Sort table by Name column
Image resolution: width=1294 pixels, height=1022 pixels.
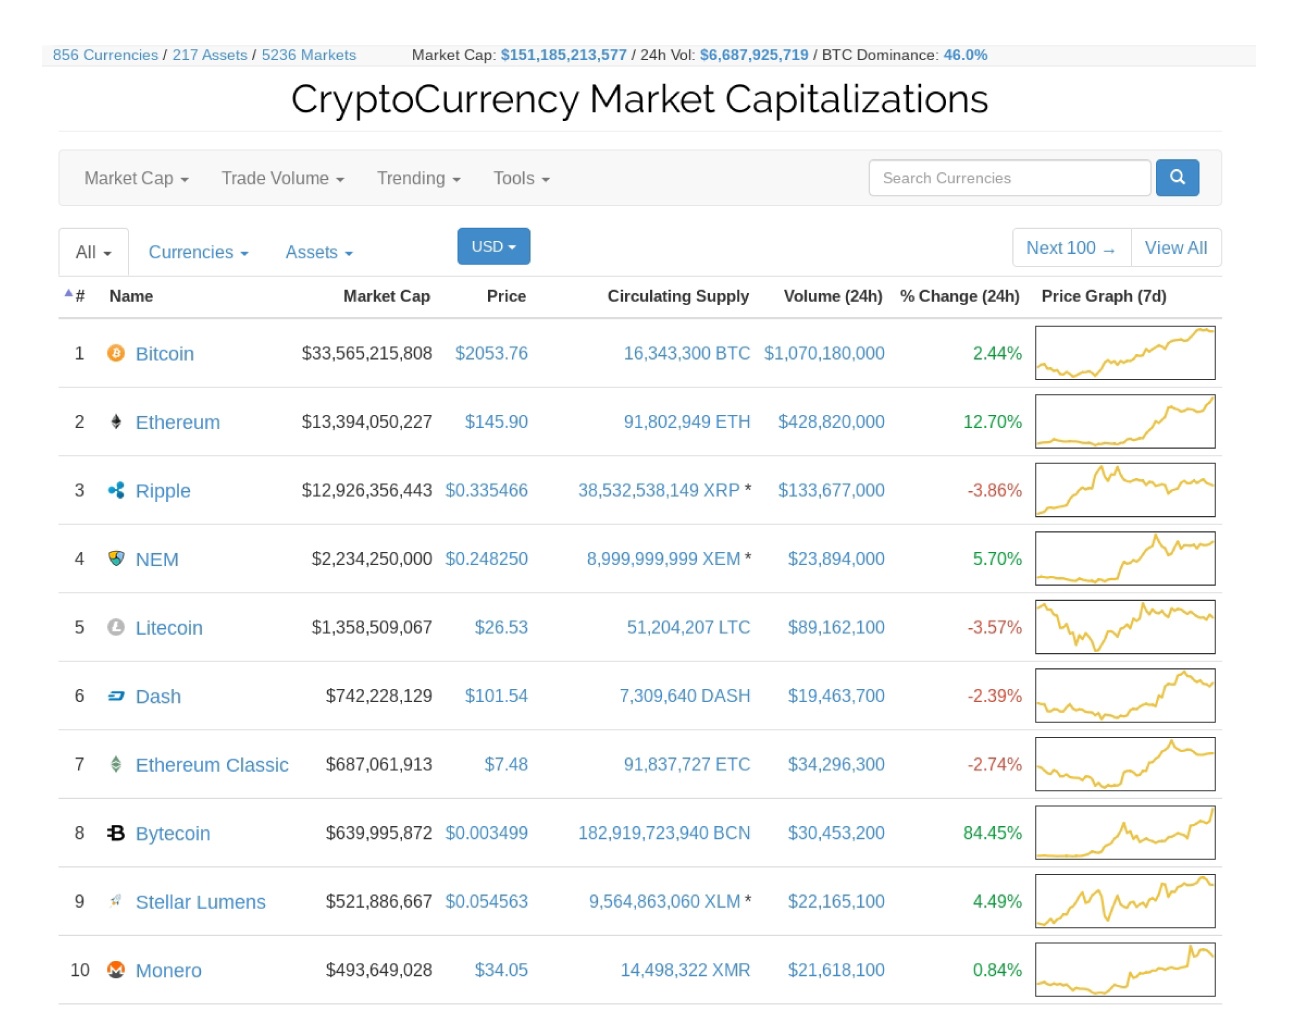pos(131,296)
